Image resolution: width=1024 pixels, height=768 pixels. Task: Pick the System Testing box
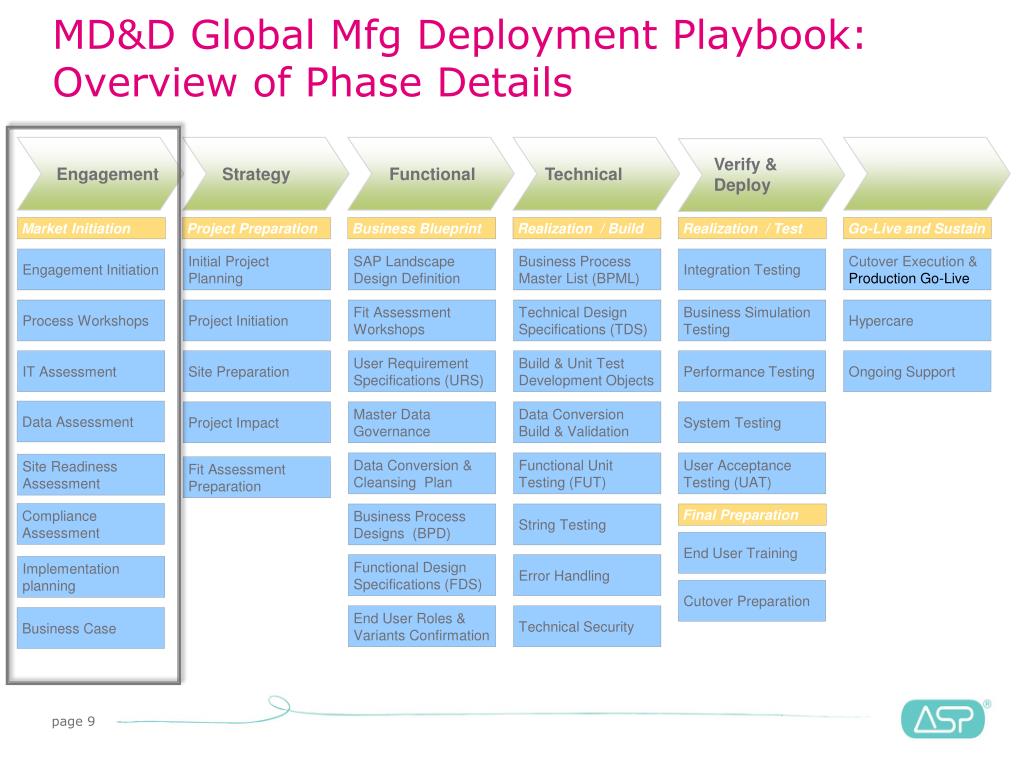click(752, 422)
